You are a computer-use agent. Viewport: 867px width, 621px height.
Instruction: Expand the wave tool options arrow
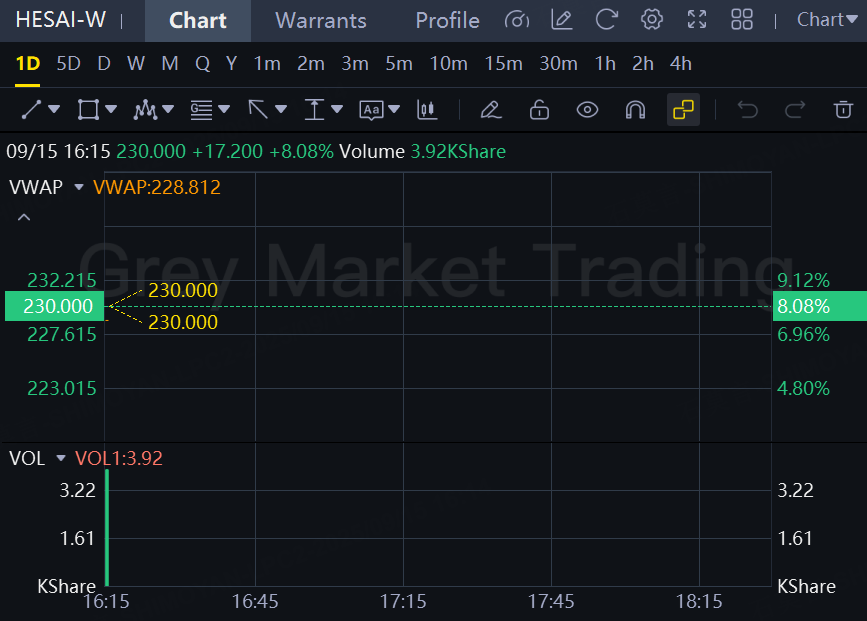(168, 109)
